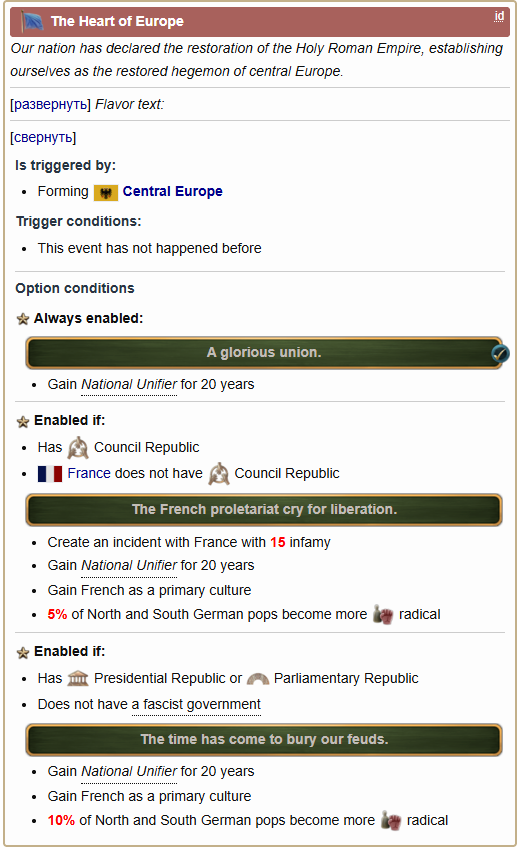
Task: Select 'A glorious union.' option button
Action: (264, 353)
